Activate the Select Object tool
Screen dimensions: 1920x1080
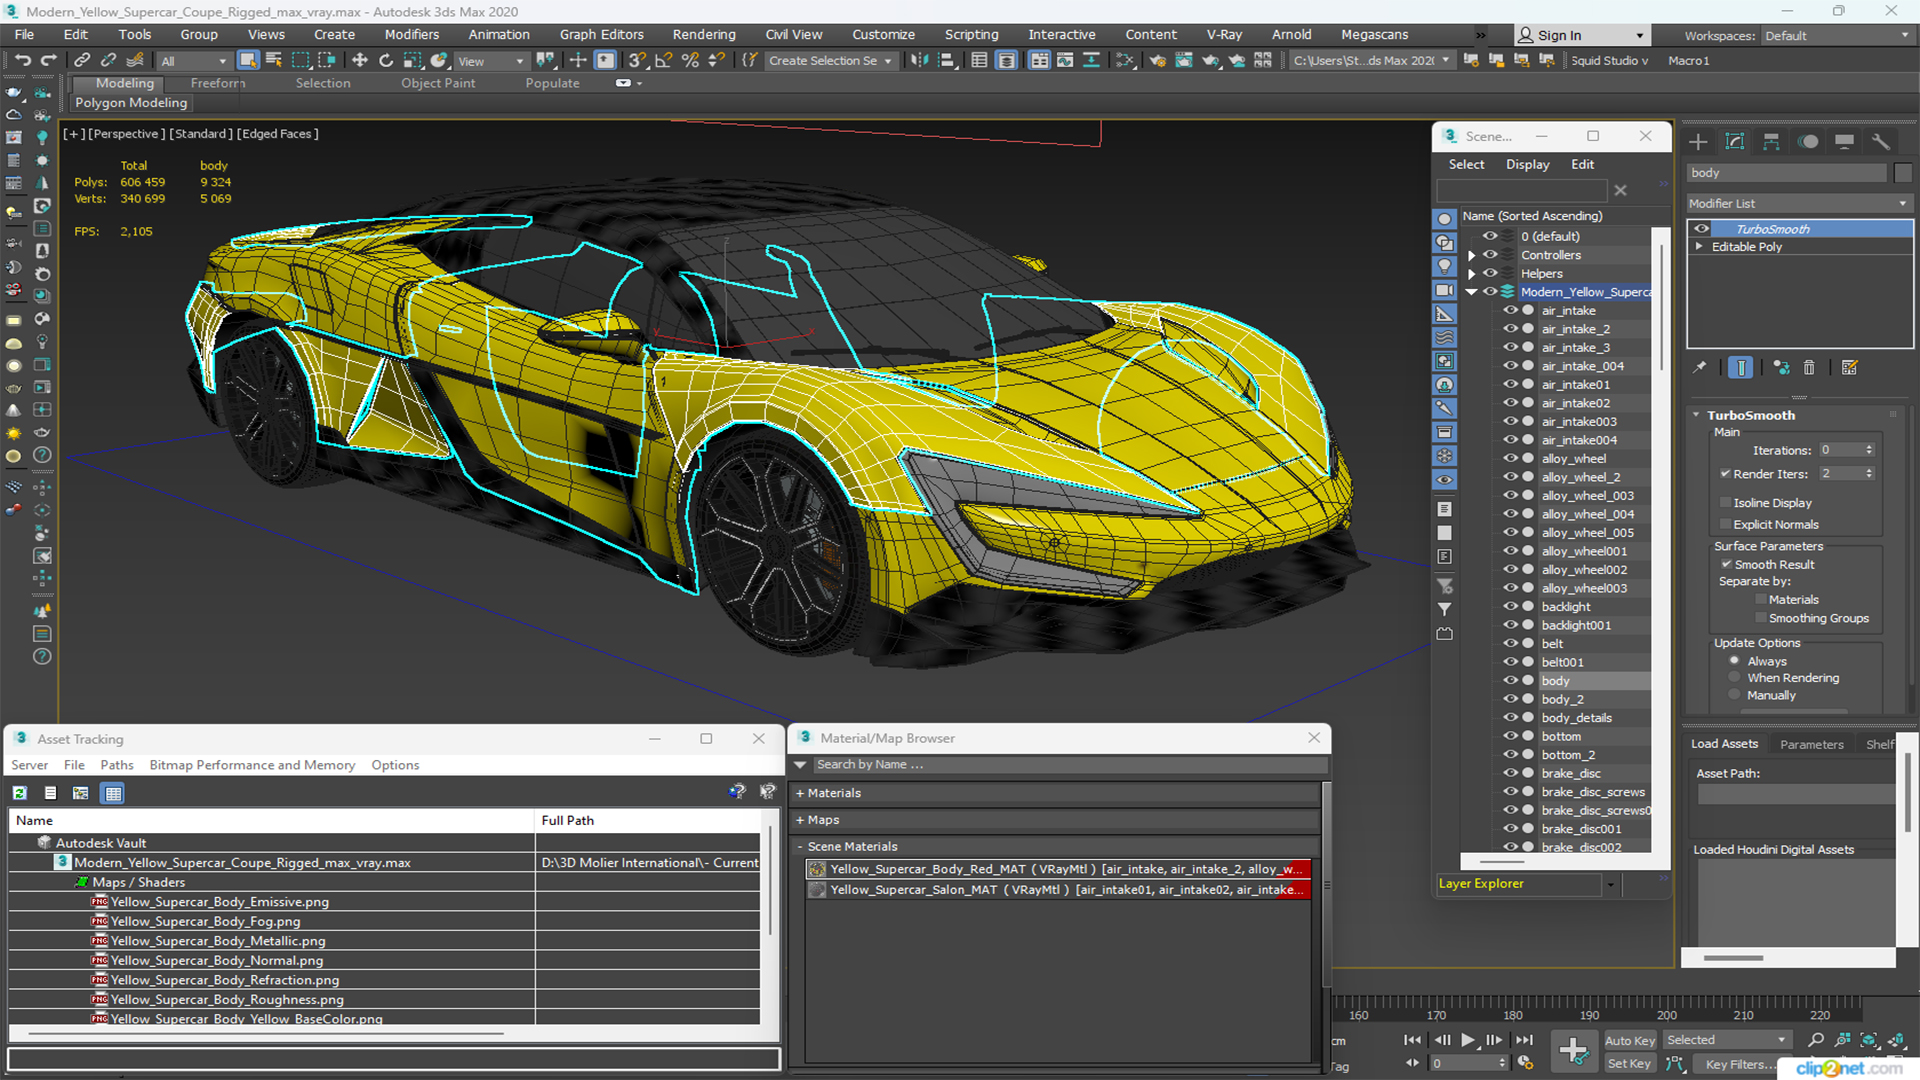(248, 61)
